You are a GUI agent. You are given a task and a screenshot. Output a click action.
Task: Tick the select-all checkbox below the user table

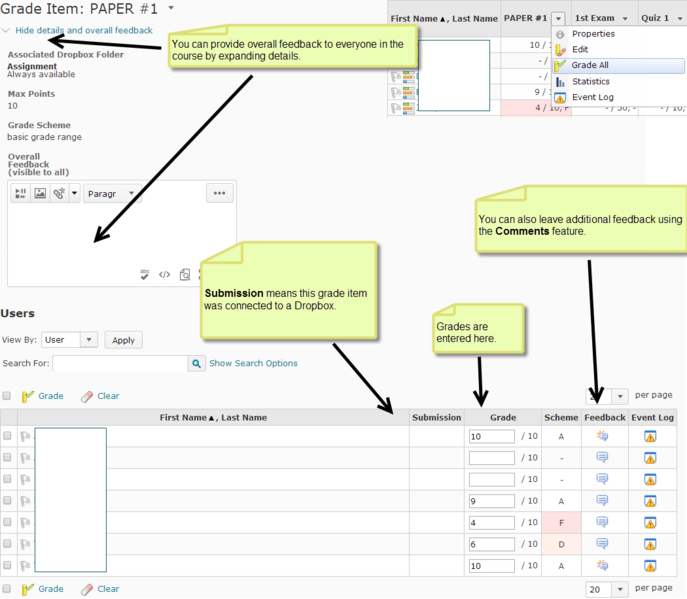point(7,589)
